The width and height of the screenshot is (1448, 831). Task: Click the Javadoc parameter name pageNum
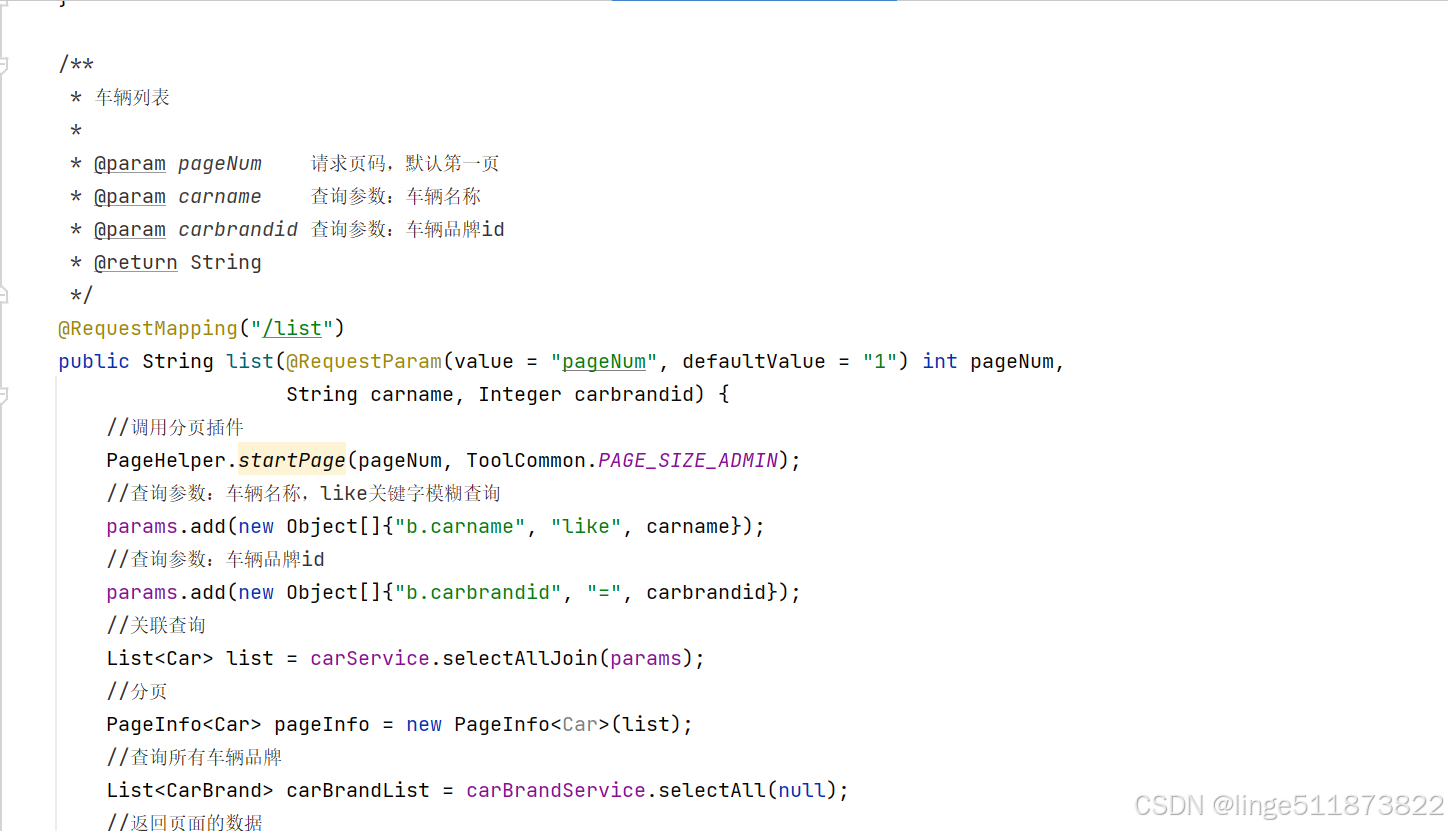click(220, 164)
